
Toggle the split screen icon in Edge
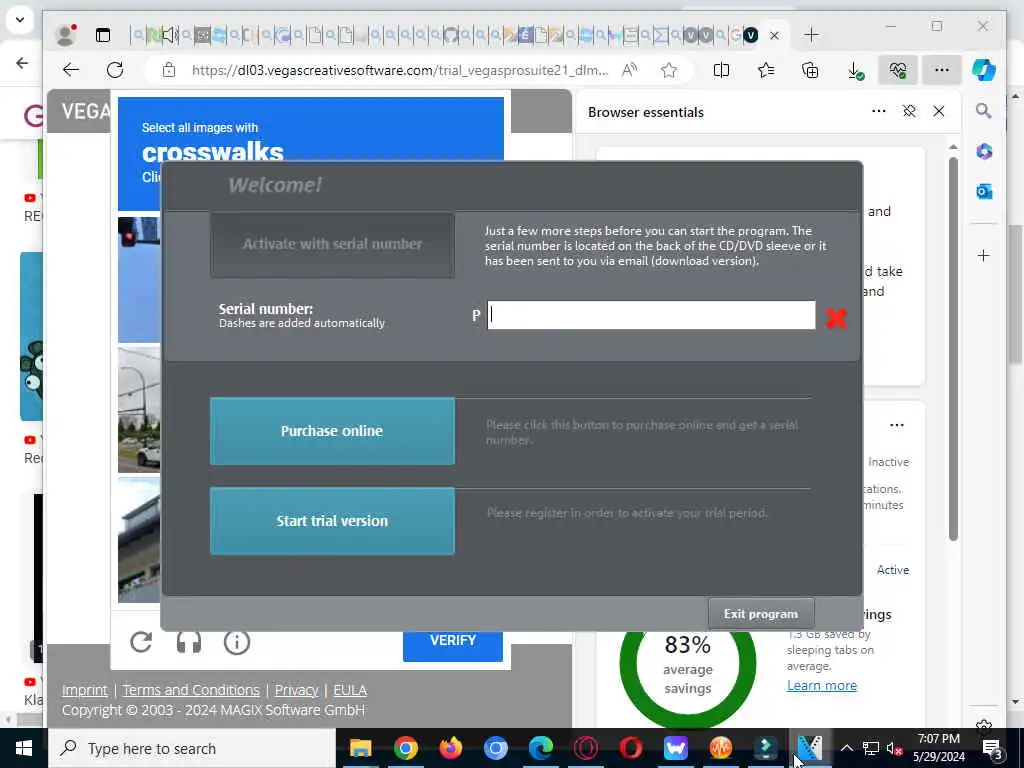tap(721, 70)
